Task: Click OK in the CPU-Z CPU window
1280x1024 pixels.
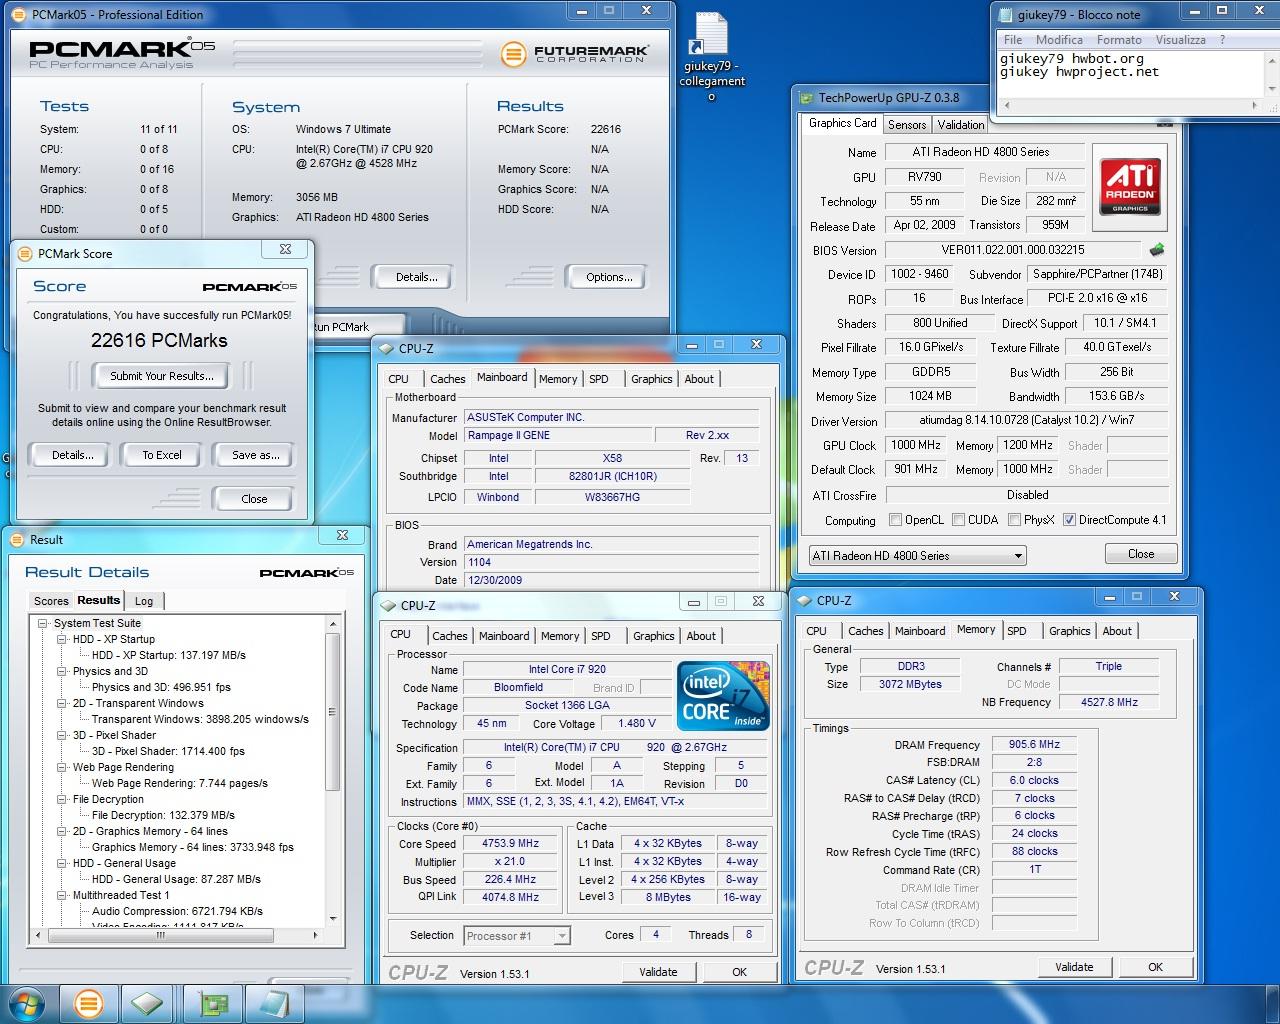Action: coord(739,972)
